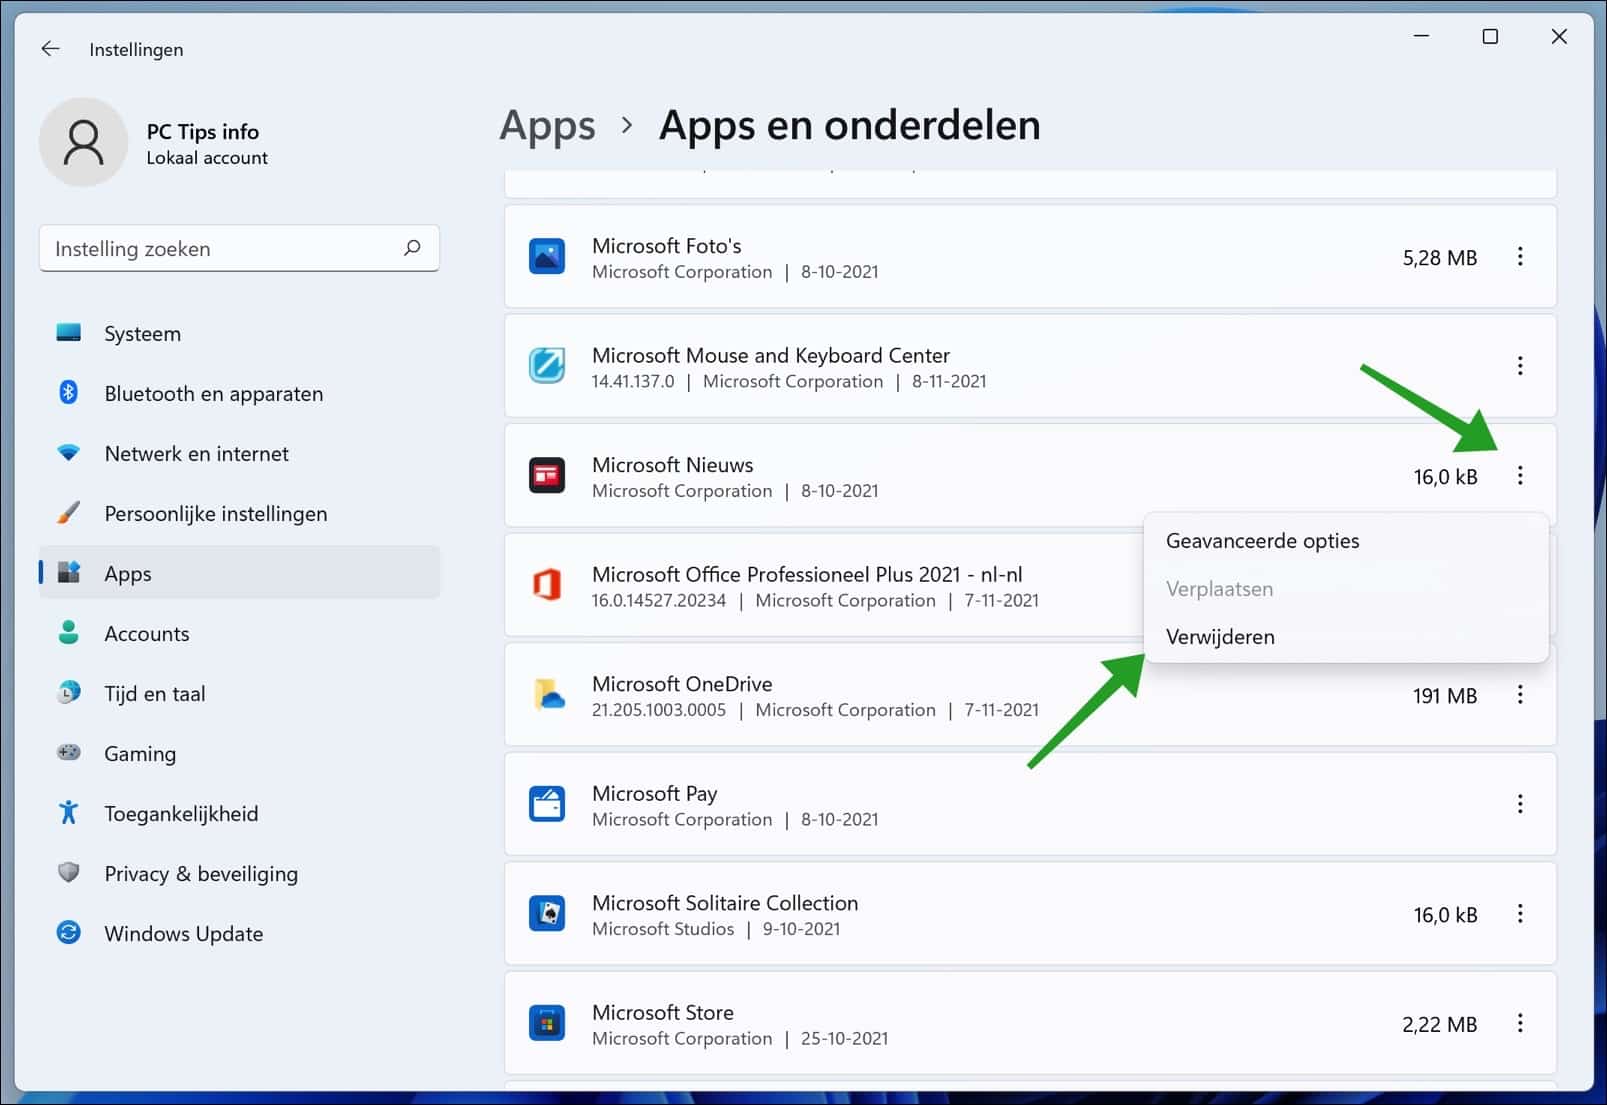
Task: Open Persoonlijke instellingen page
Action: click(239, 513)
